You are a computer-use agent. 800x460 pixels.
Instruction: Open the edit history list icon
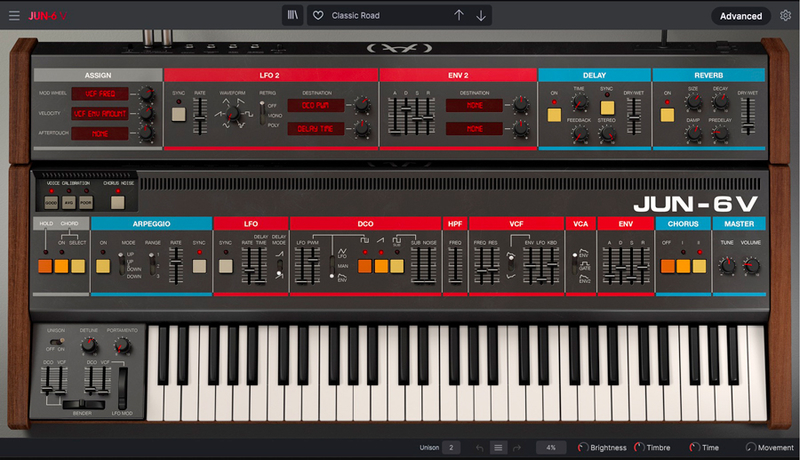(498, 448)
